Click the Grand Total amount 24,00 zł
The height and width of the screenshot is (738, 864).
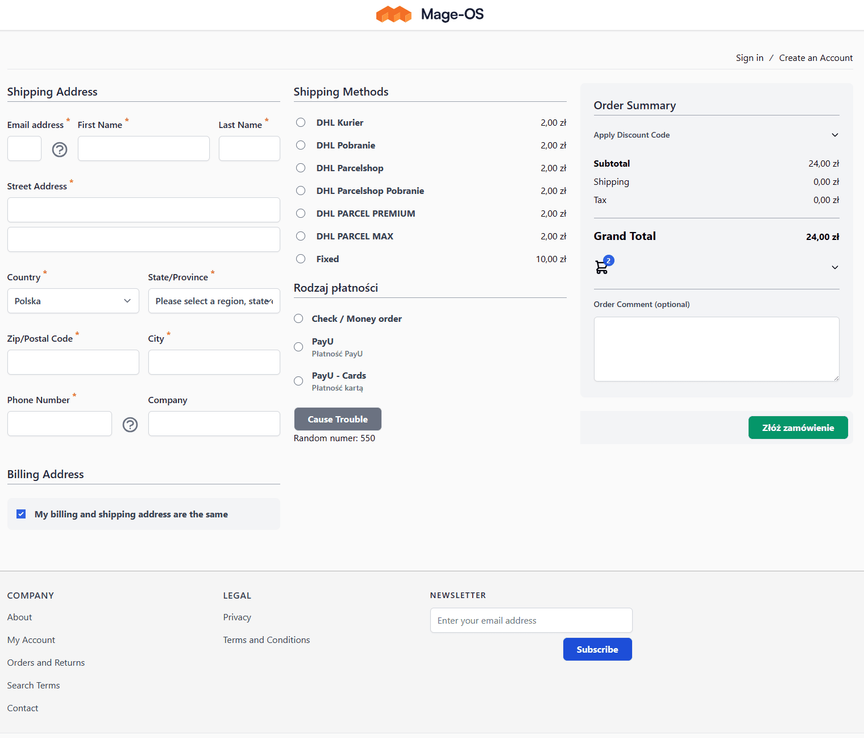pos(822,237)
